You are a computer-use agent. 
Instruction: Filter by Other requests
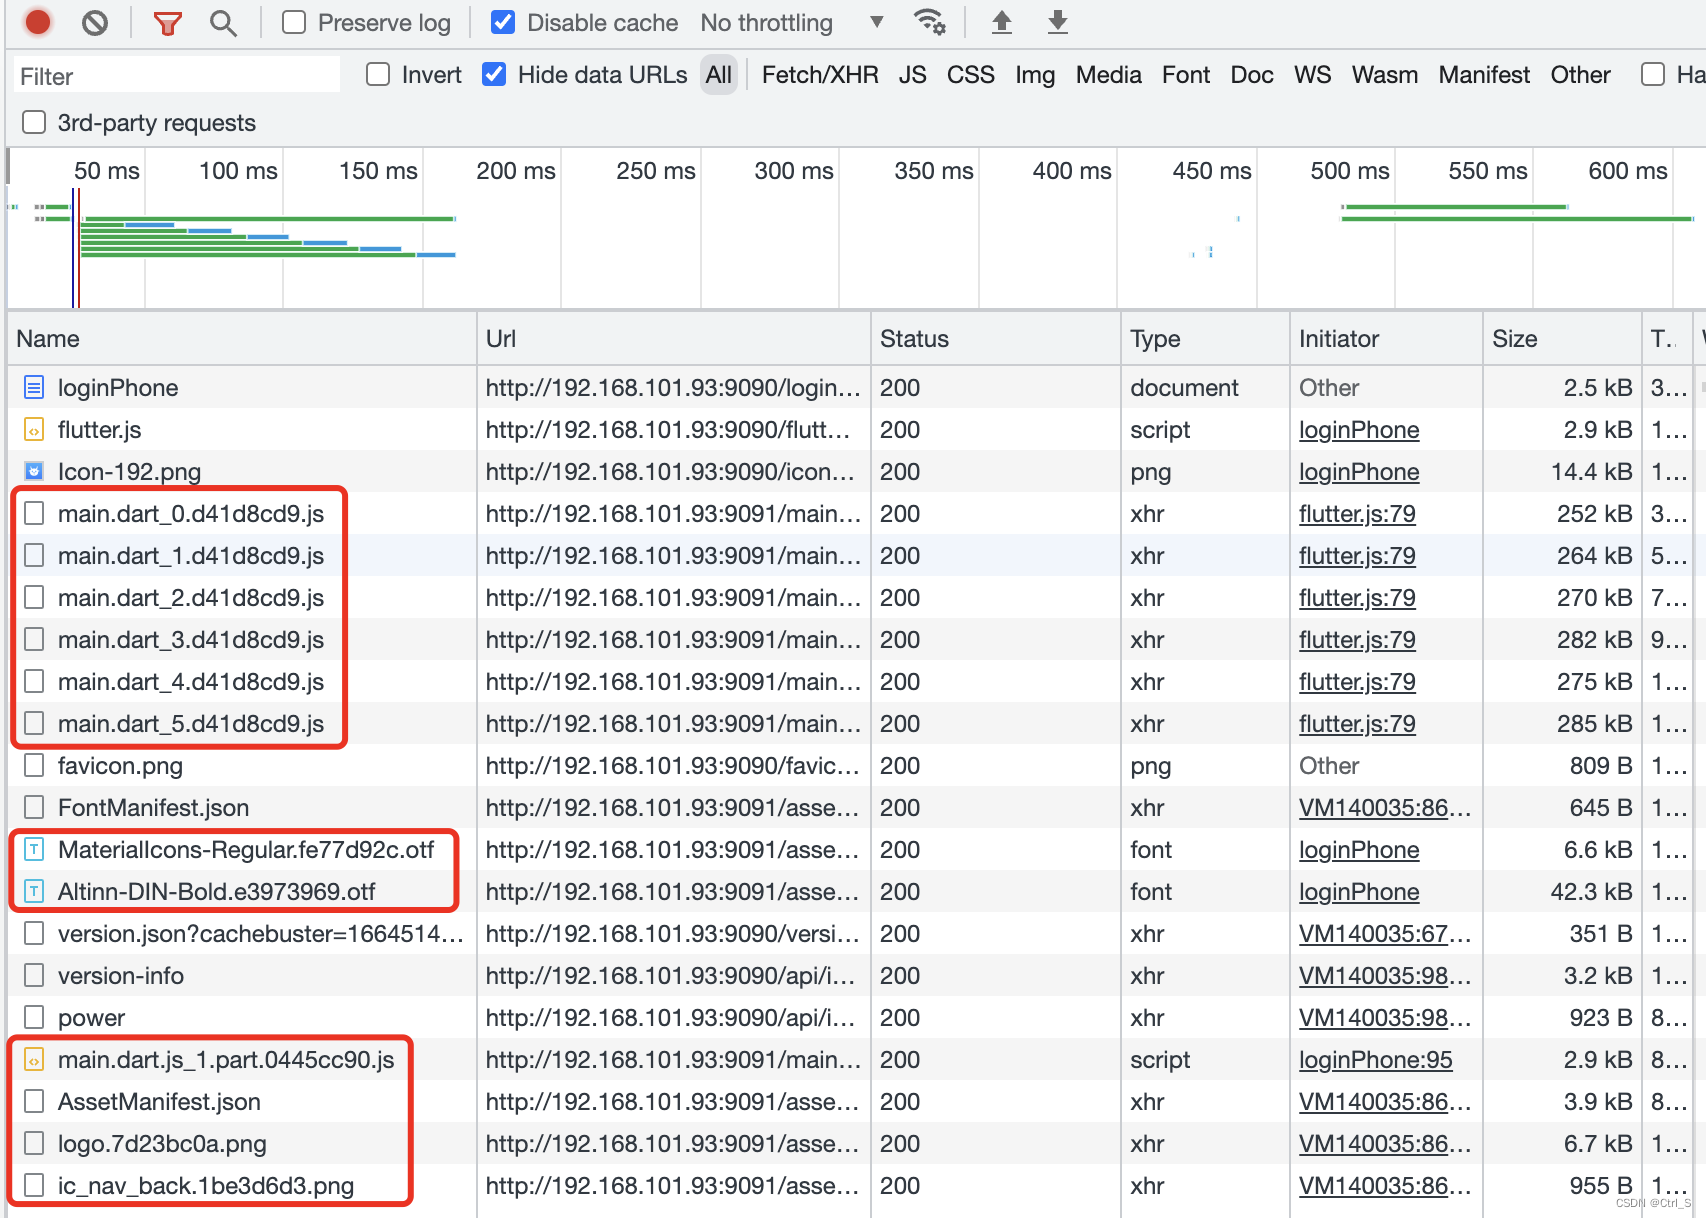pyautogui.click(x=1580, y=75)
